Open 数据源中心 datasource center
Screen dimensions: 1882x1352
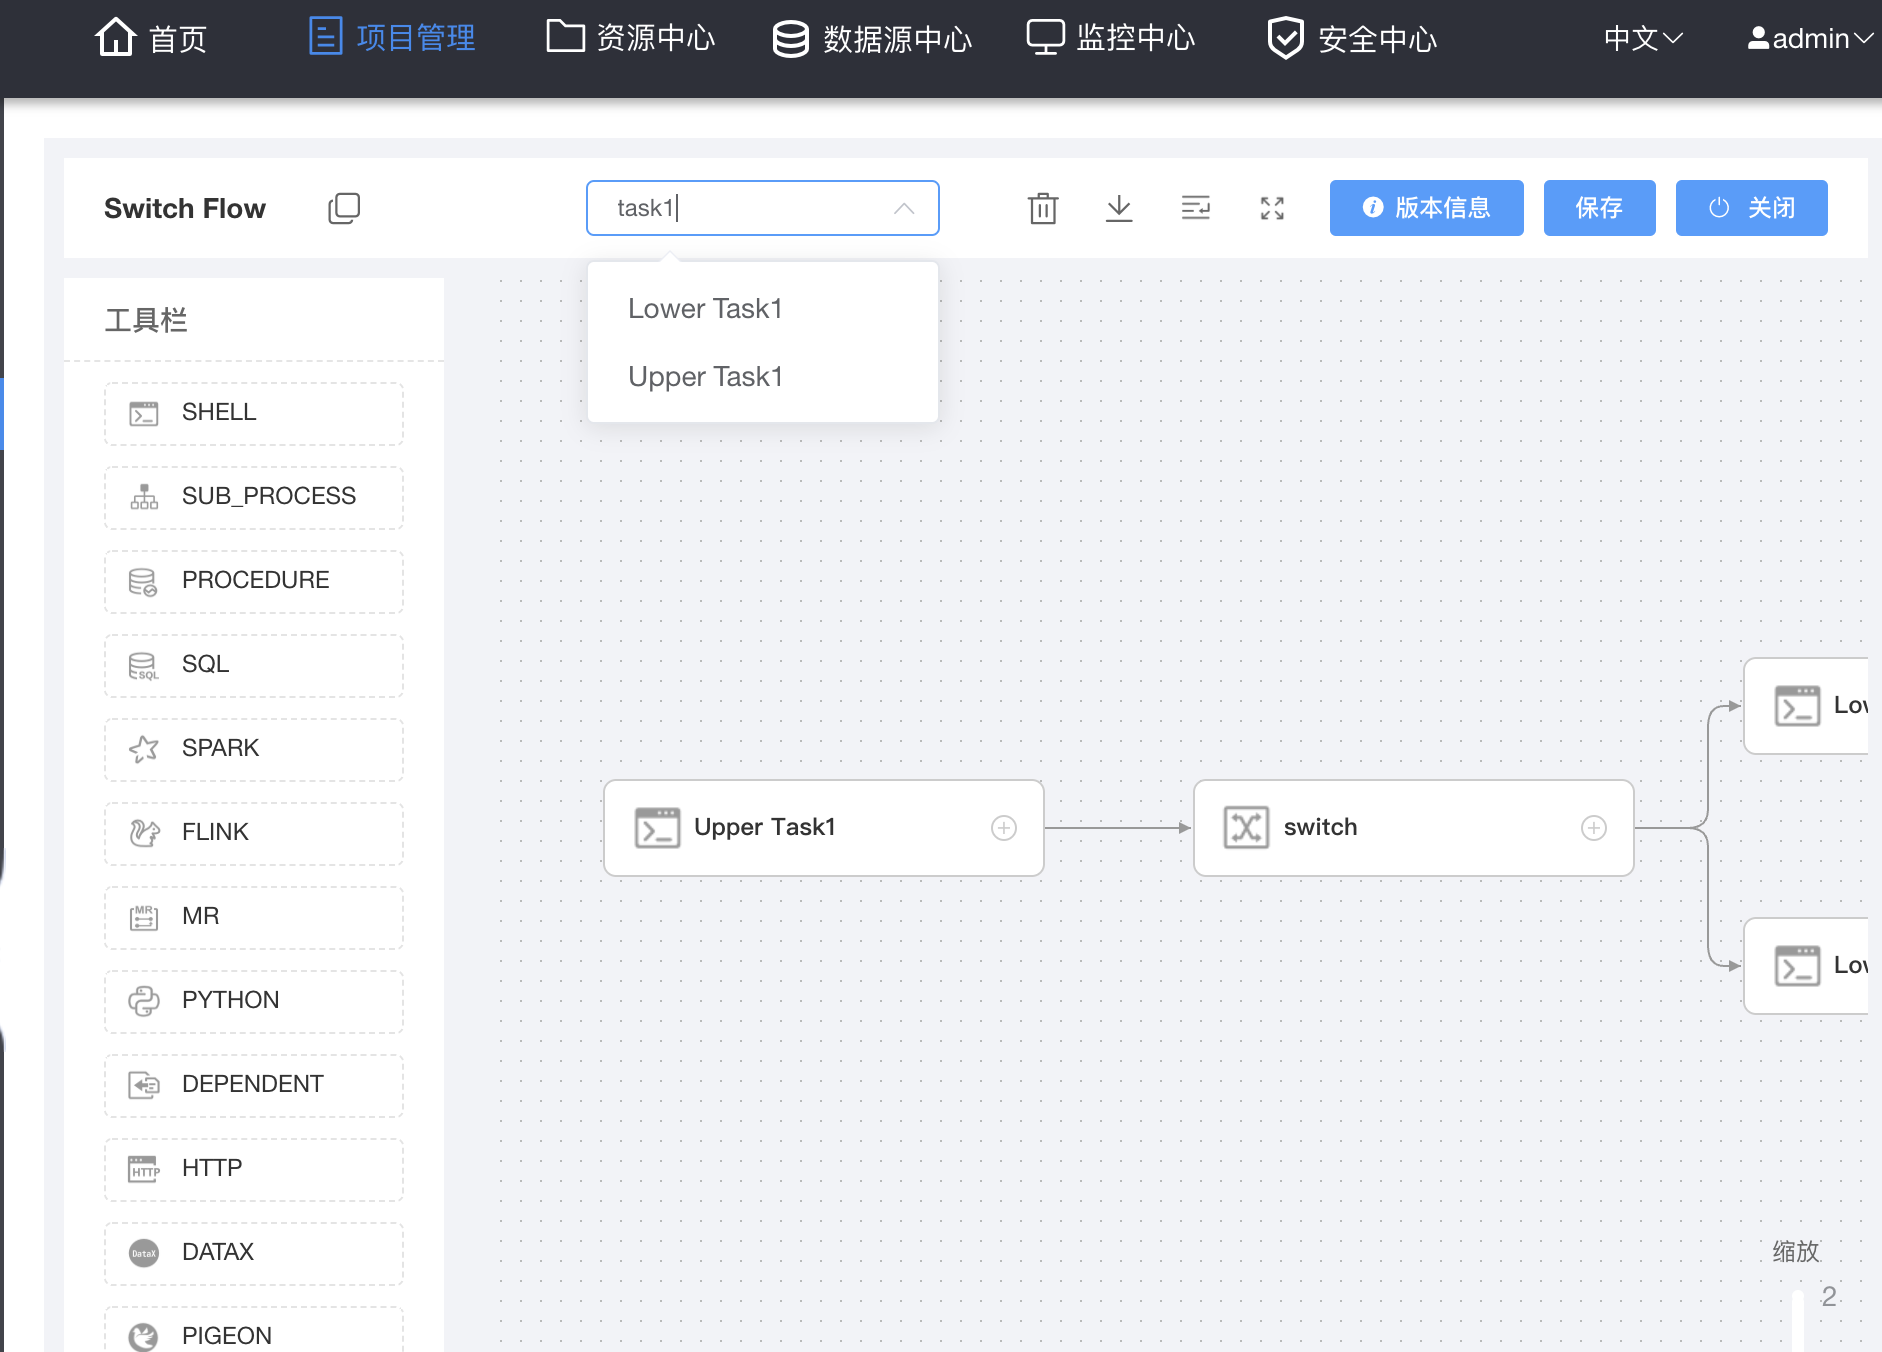coord(872,38)
